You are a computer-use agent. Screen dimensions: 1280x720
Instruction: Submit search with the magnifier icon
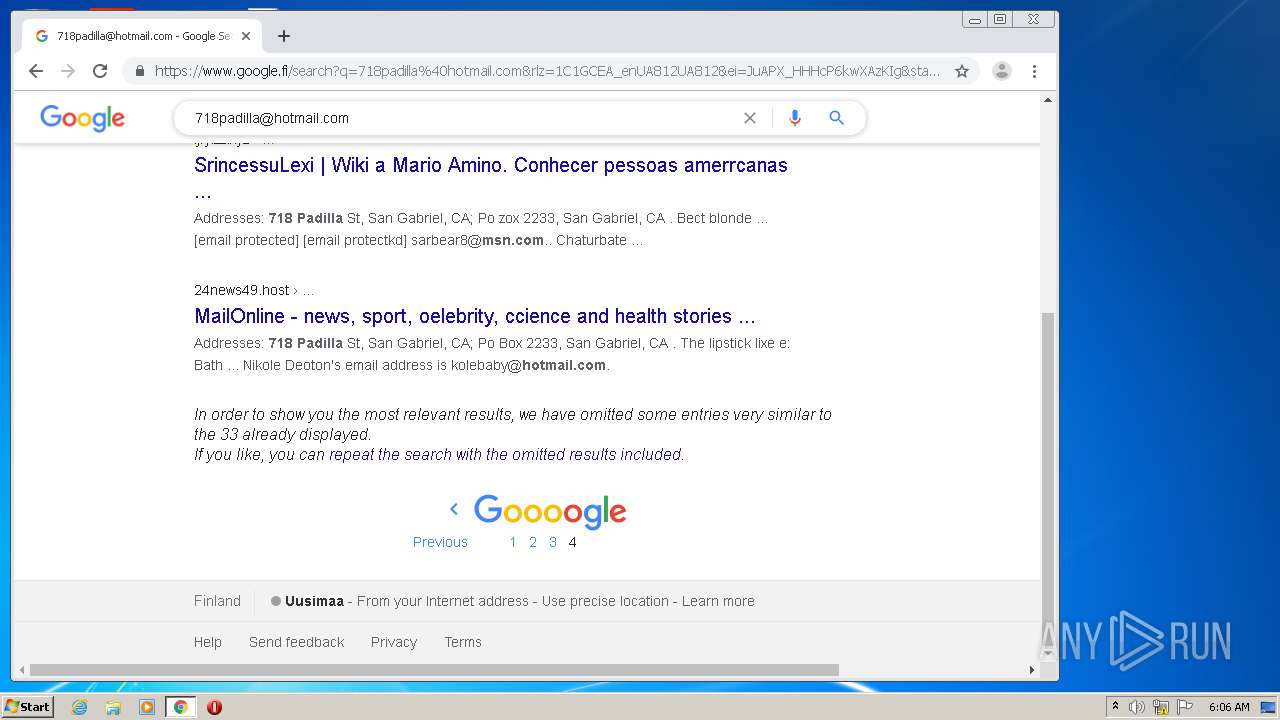tap(837, 118)
